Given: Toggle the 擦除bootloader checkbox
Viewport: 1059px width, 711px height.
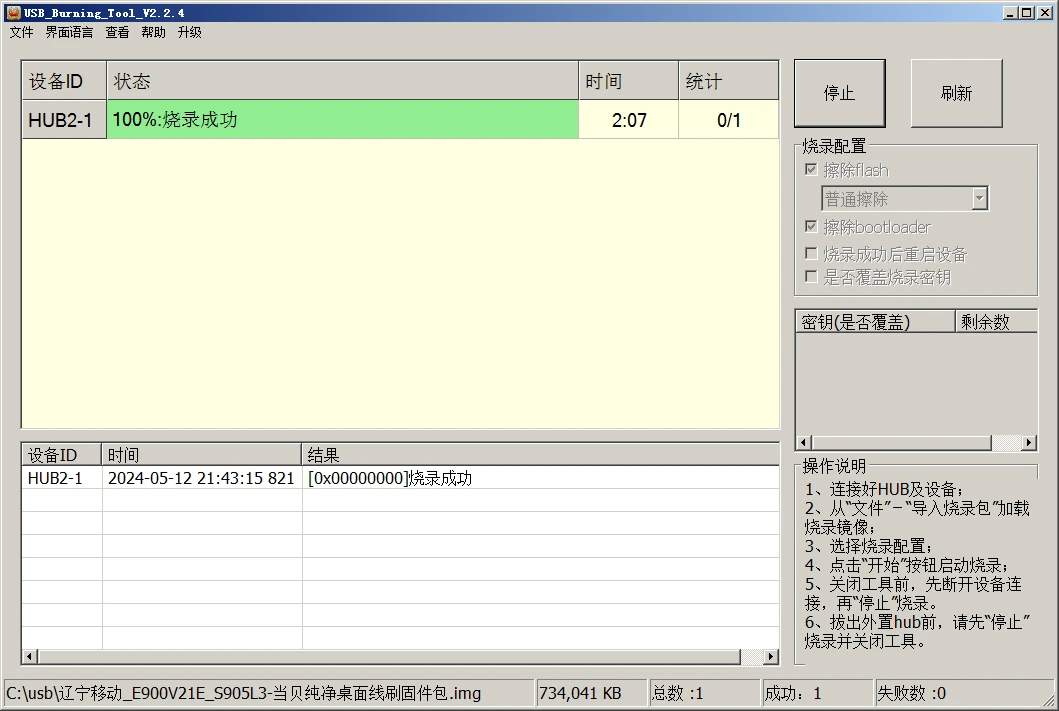Looking at the screenshot, I should [x=811, y=227].
